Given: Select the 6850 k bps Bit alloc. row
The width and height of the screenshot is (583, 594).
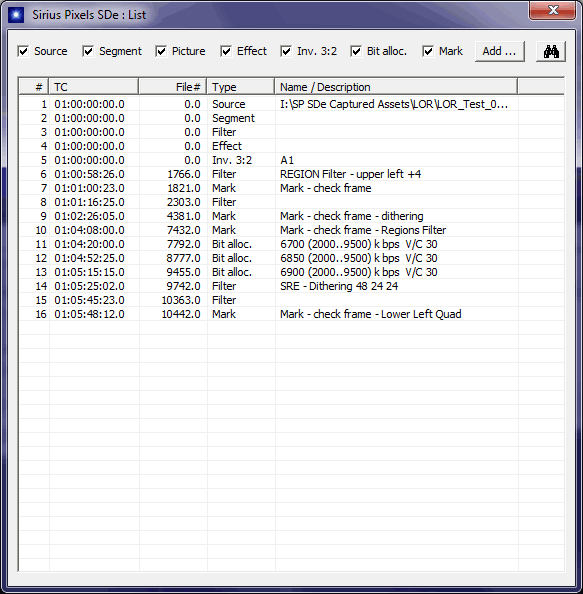Looking at the screenshot, I should tap(291, 258).
